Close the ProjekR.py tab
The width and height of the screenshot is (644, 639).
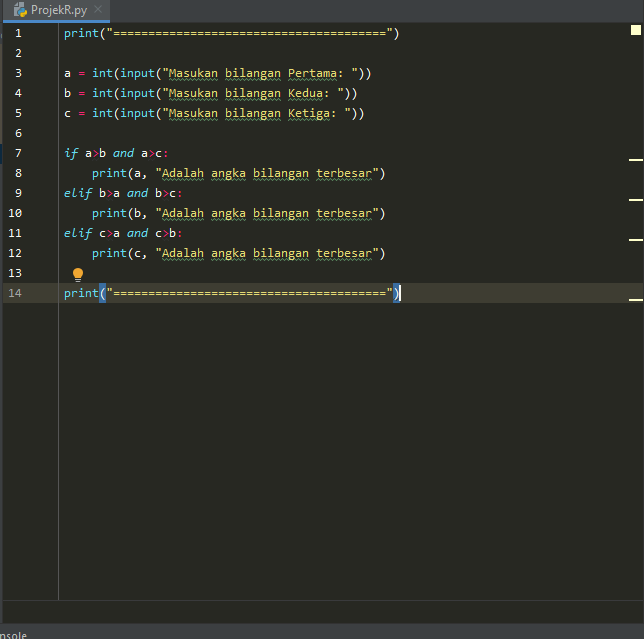coord(98,9)
